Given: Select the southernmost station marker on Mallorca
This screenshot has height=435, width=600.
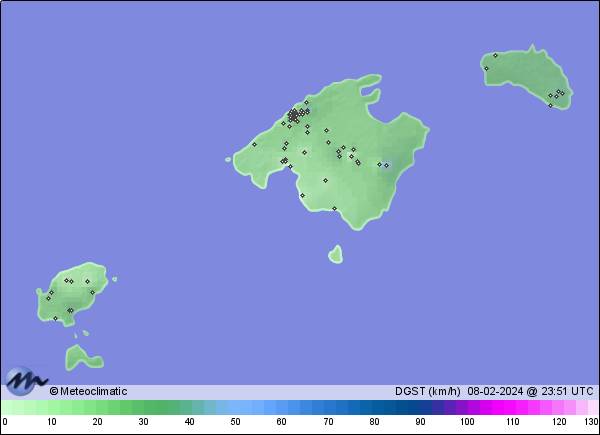Looking at the screenshot, I should pyautogui.click(x=334, y=209).
